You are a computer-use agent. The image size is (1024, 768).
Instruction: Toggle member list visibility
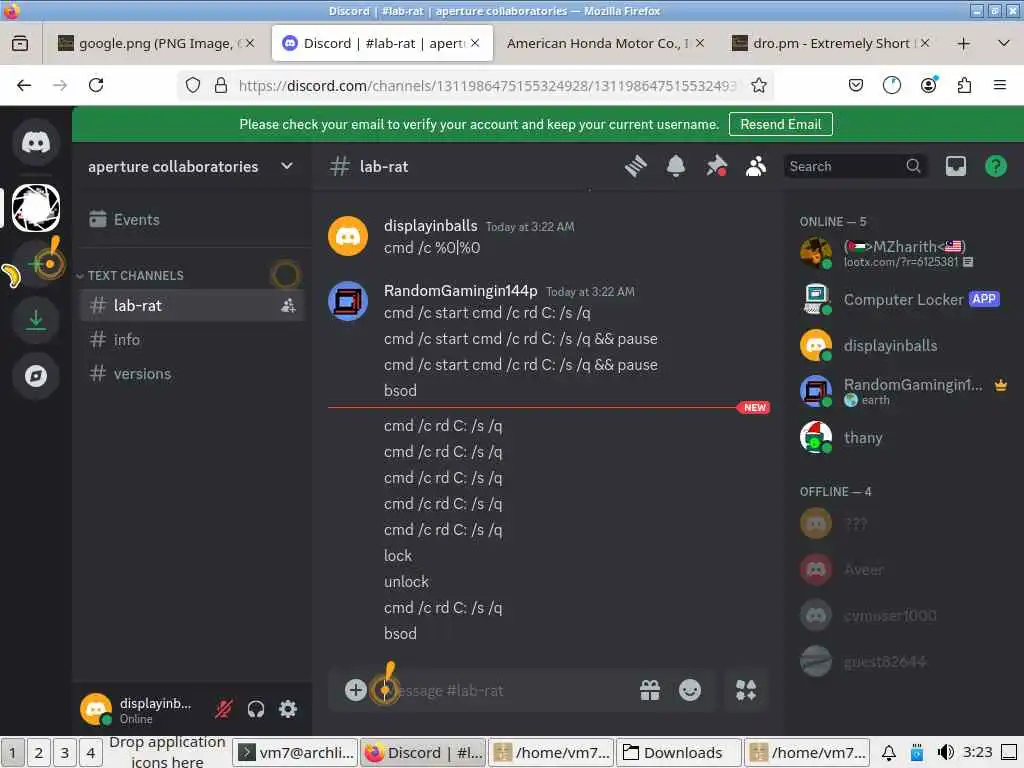(756, 167)
